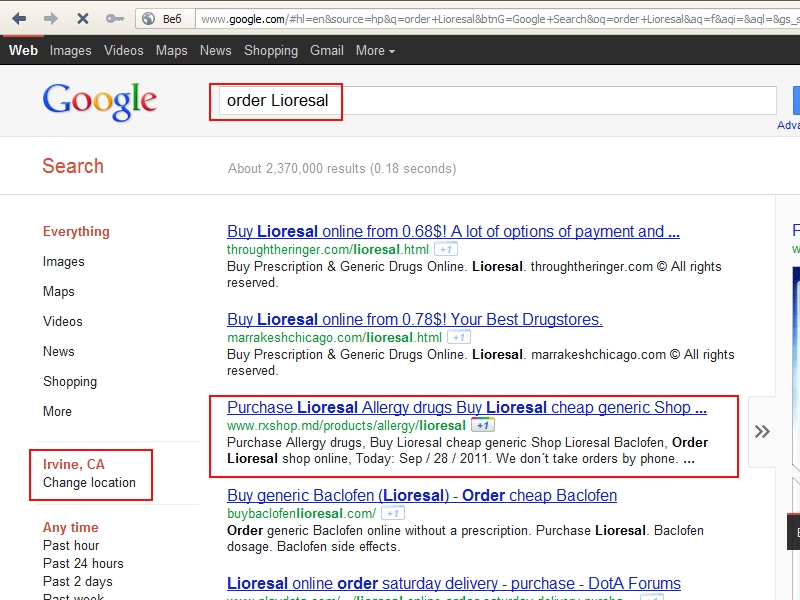The height and width of the screenshot is (600, 800).
Task: Select Web in the top navigation bar
Action: coord(23,51)
